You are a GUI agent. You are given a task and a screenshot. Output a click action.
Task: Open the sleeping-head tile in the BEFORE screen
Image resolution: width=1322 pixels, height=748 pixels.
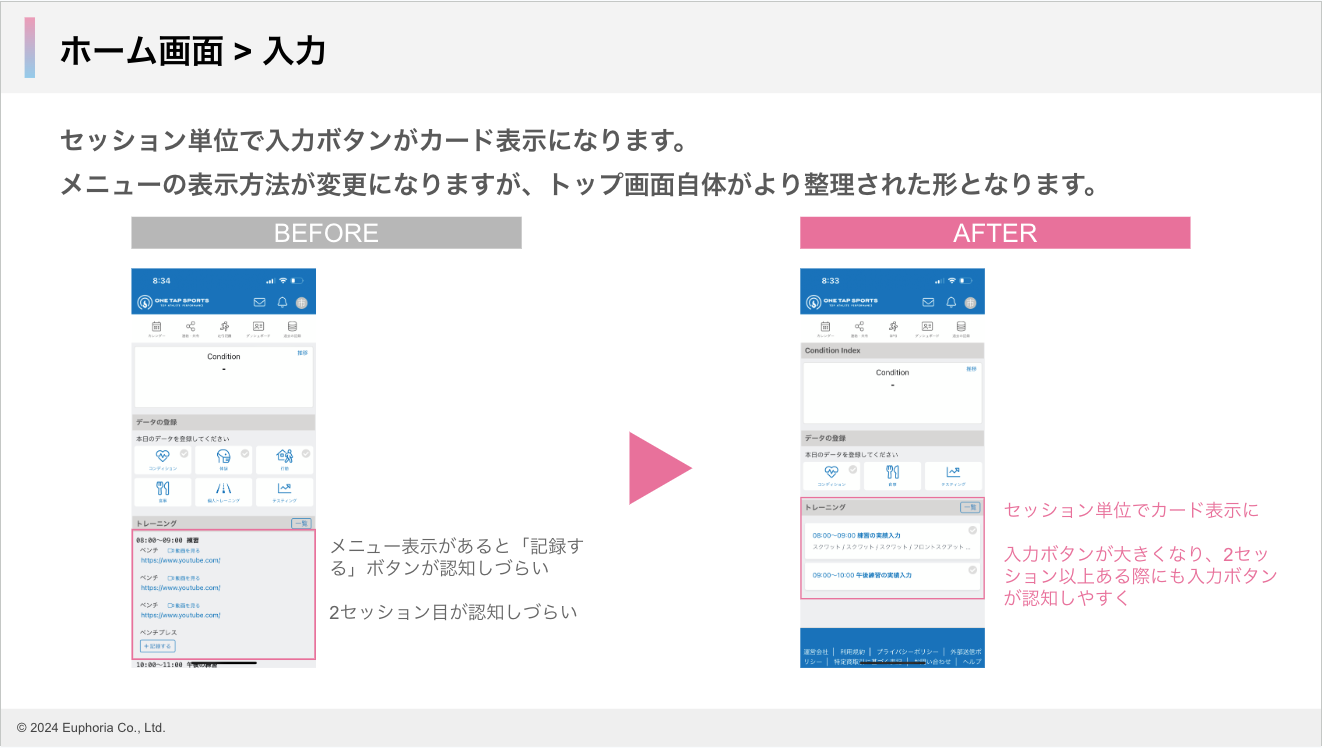pos(224,460)
